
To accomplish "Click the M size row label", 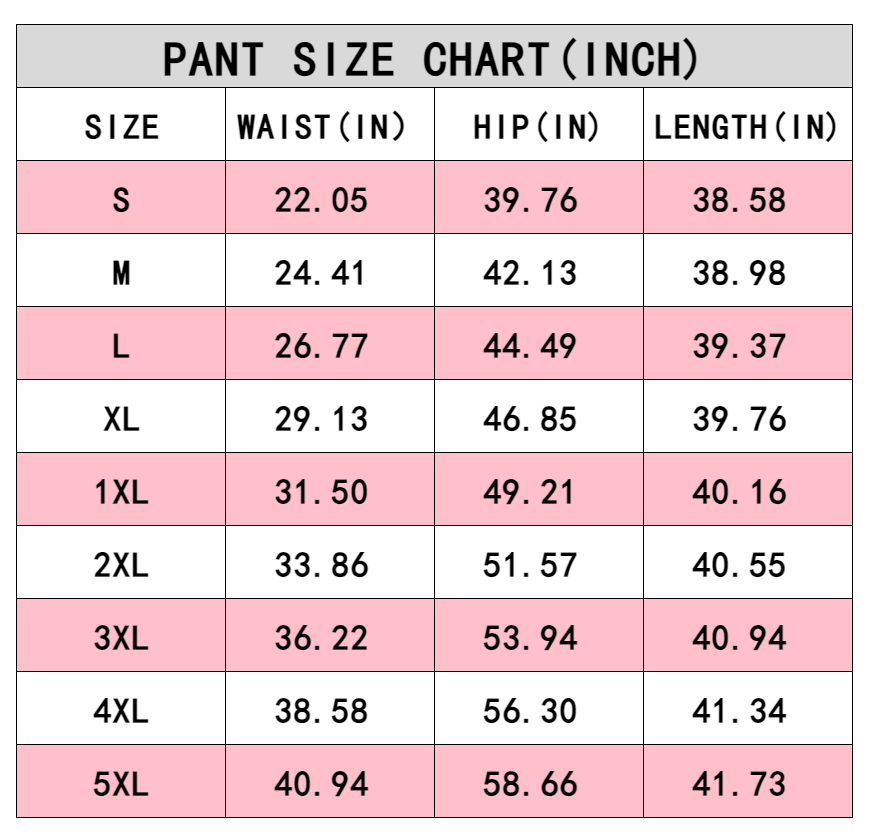I will click(x=121, y=273).
